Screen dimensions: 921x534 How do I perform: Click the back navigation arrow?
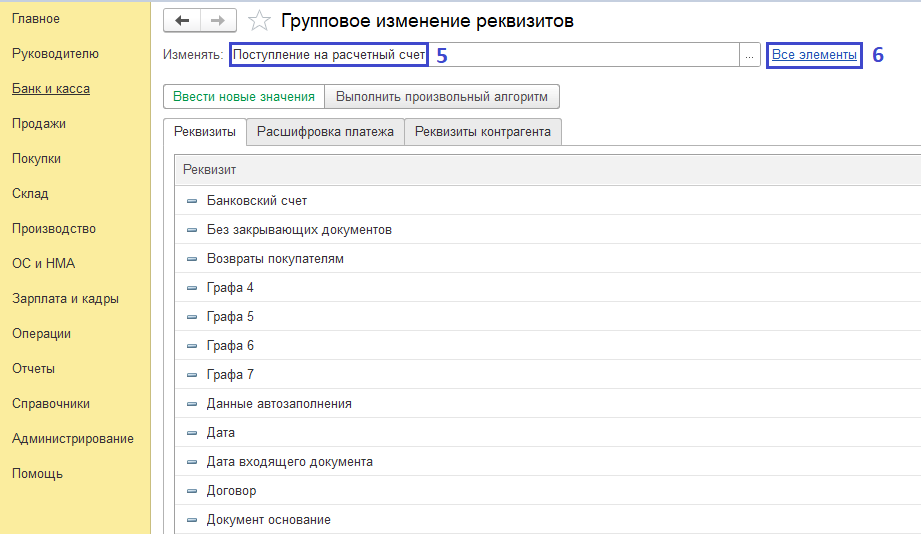181,21
